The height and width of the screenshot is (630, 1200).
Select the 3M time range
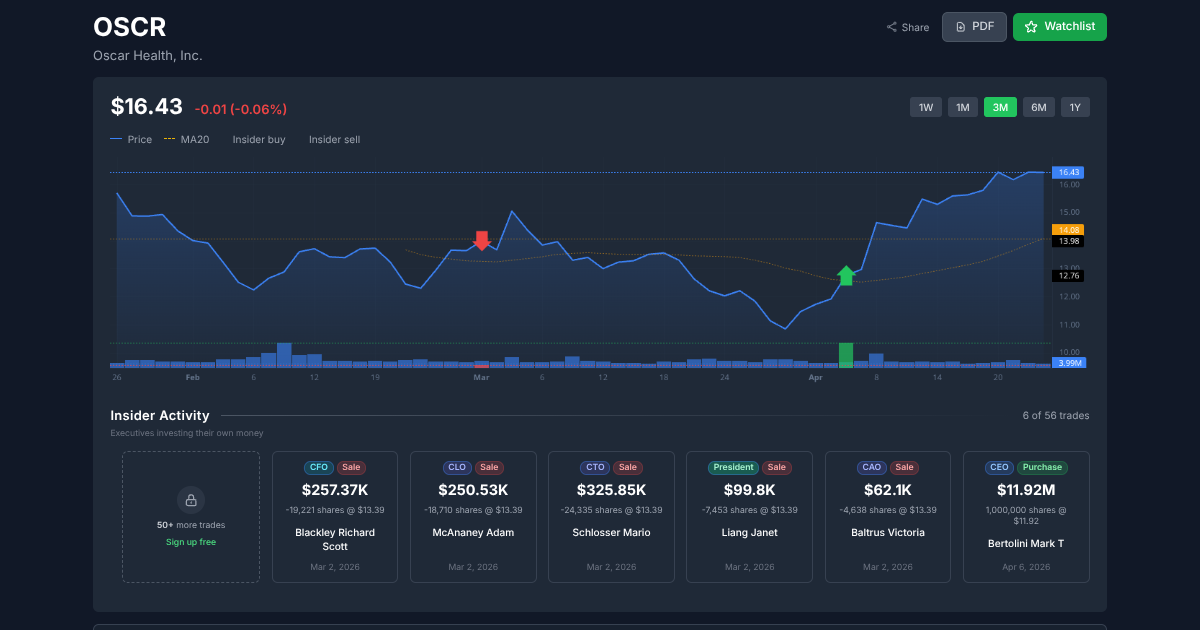click(x=1000, y=107)
